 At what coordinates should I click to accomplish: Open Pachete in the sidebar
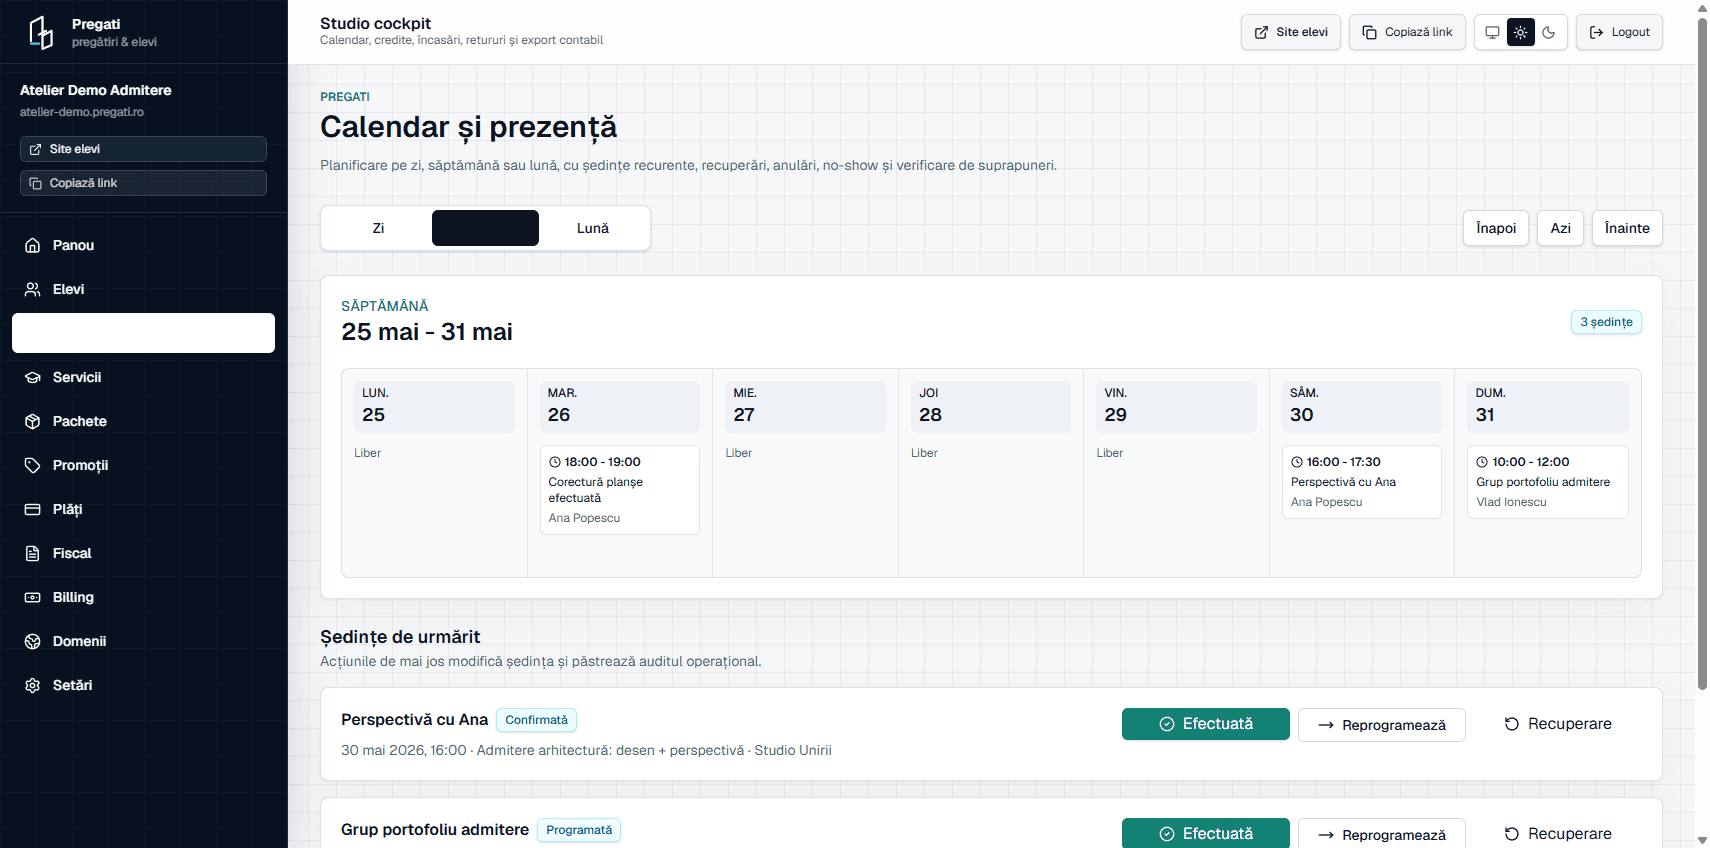pos(143,421)
